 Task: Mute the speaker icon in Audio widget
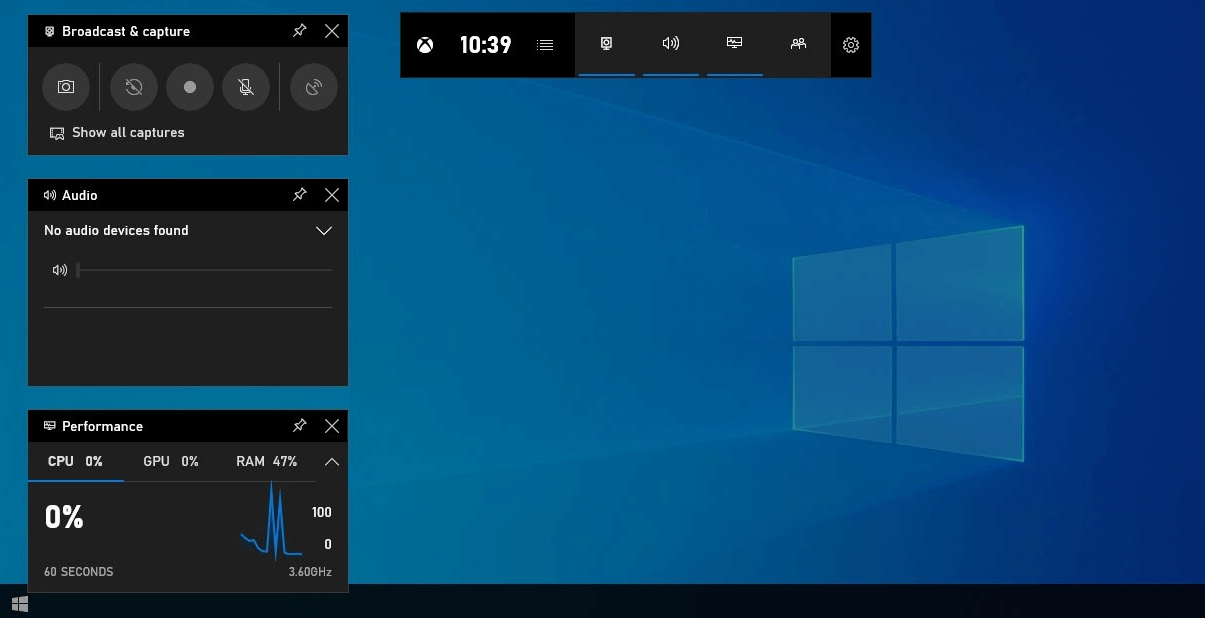coord(60,270)
